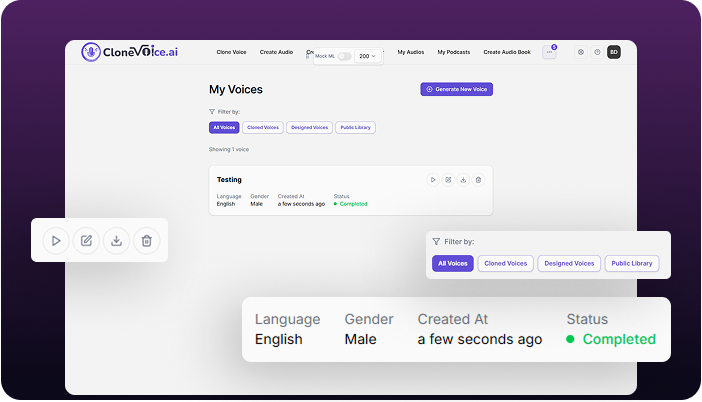
Task: Toggle the Mock ML switch
Action: pyautogui.click(x=344, y=57)
